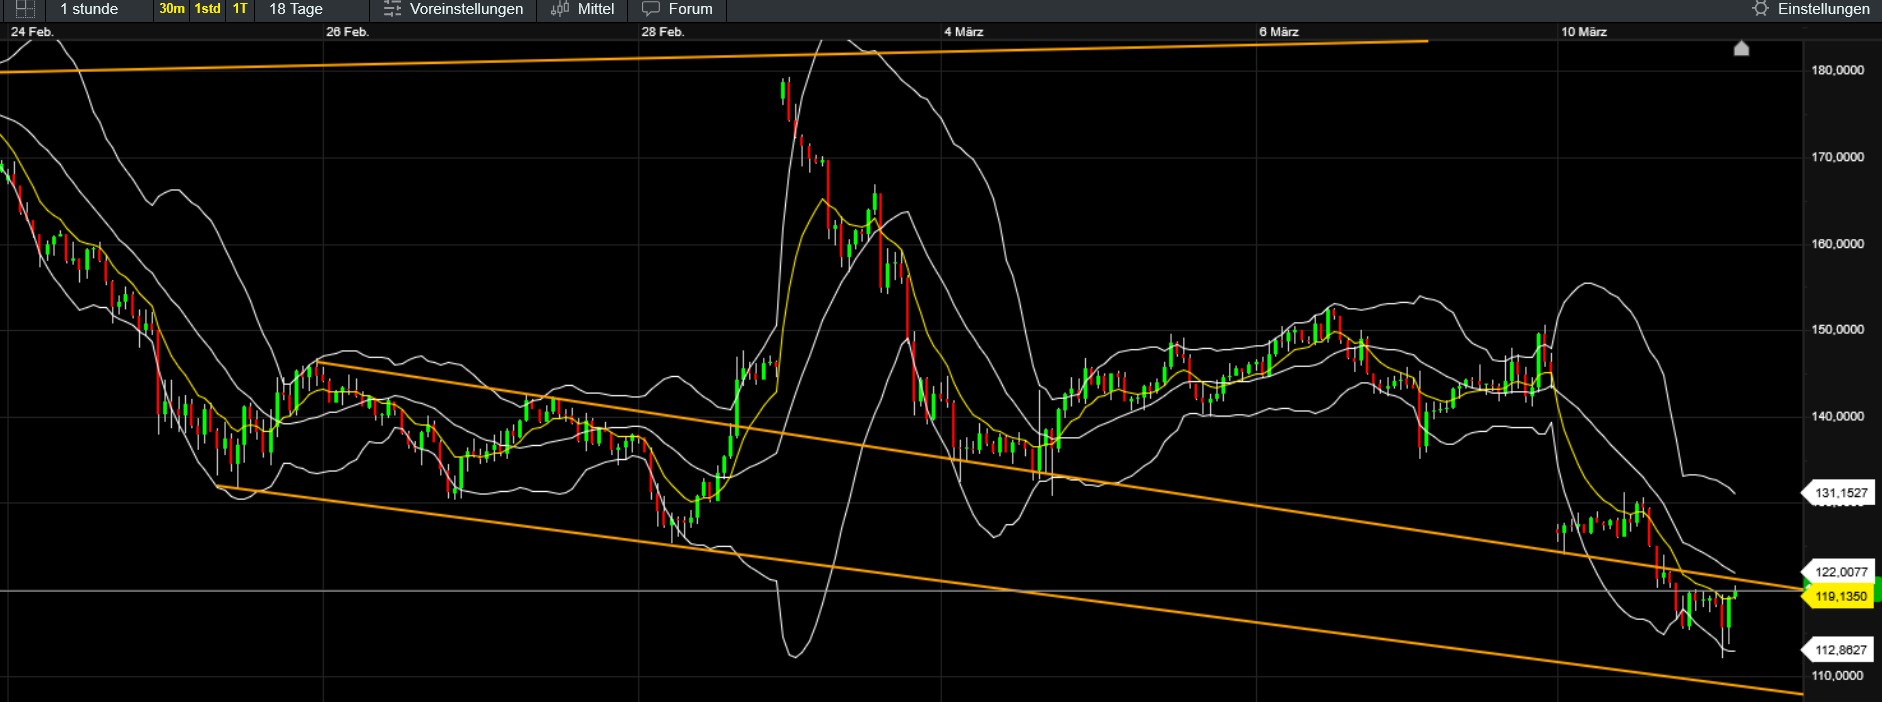Click the 180,0000 price axis label
Viewport: 1882px width, 702px height.
coord(1838,70)
